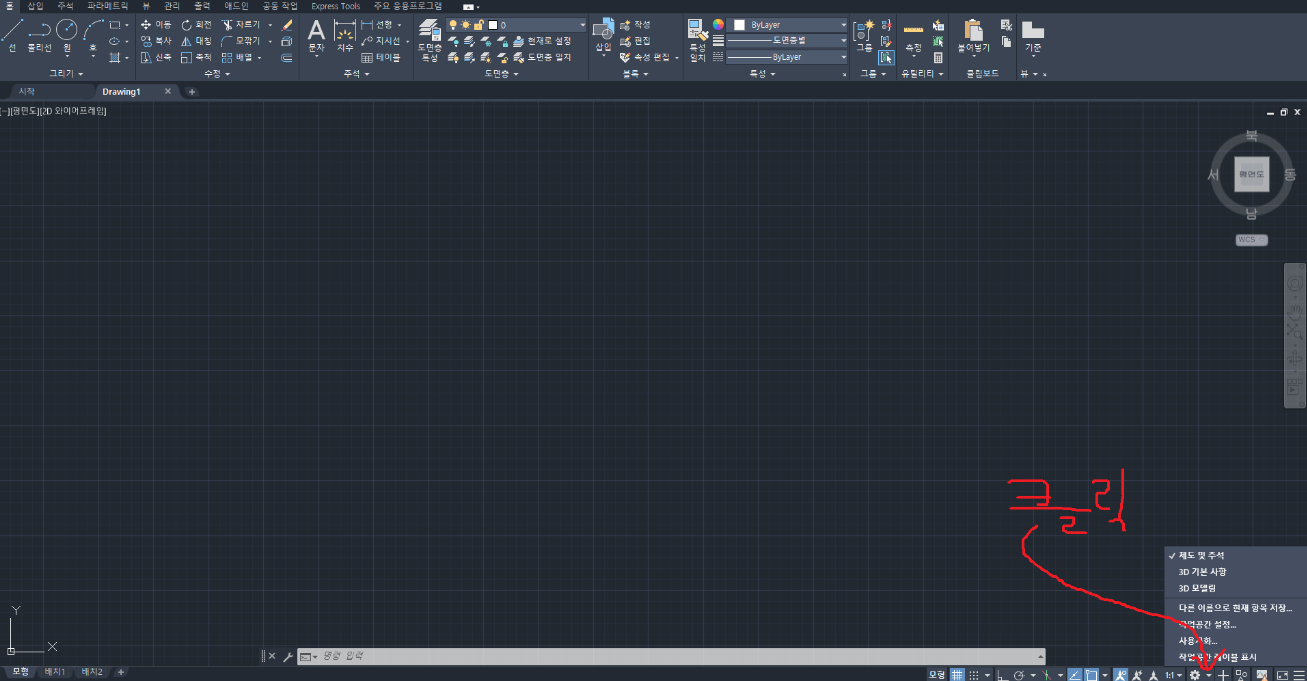
Task: Click the ViewCube top face (평면도)
Action: point(1251,174)
